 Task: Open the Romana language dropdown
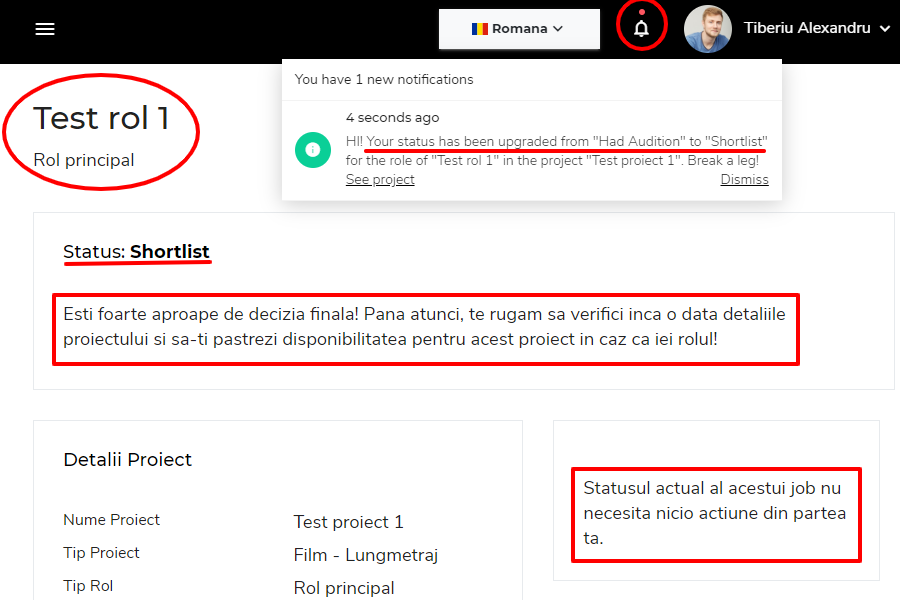pyautogui.click(x=518, y=29)
